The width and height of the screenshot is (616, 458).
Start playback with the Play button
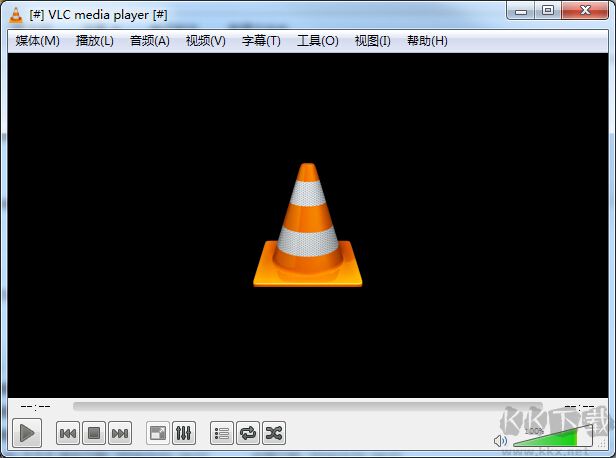coord(27,433)
